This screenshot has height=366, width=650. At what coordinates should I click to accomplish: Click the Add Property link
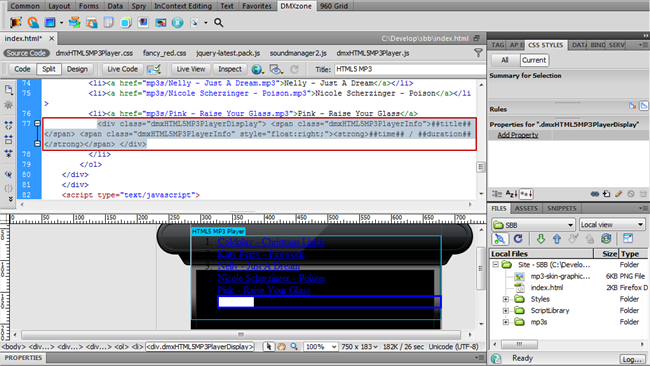pyautogui.click(x=518, y=135)
